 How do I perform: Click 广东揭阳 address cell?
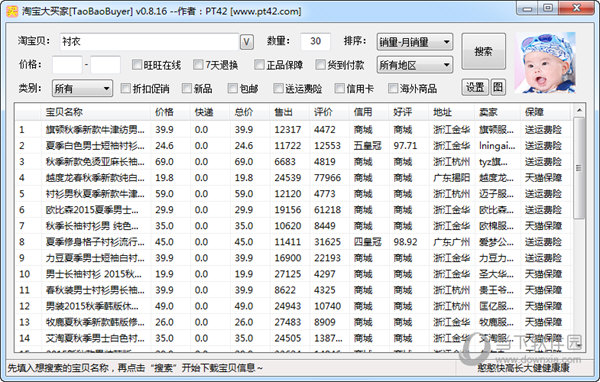(x=452, y=178)
